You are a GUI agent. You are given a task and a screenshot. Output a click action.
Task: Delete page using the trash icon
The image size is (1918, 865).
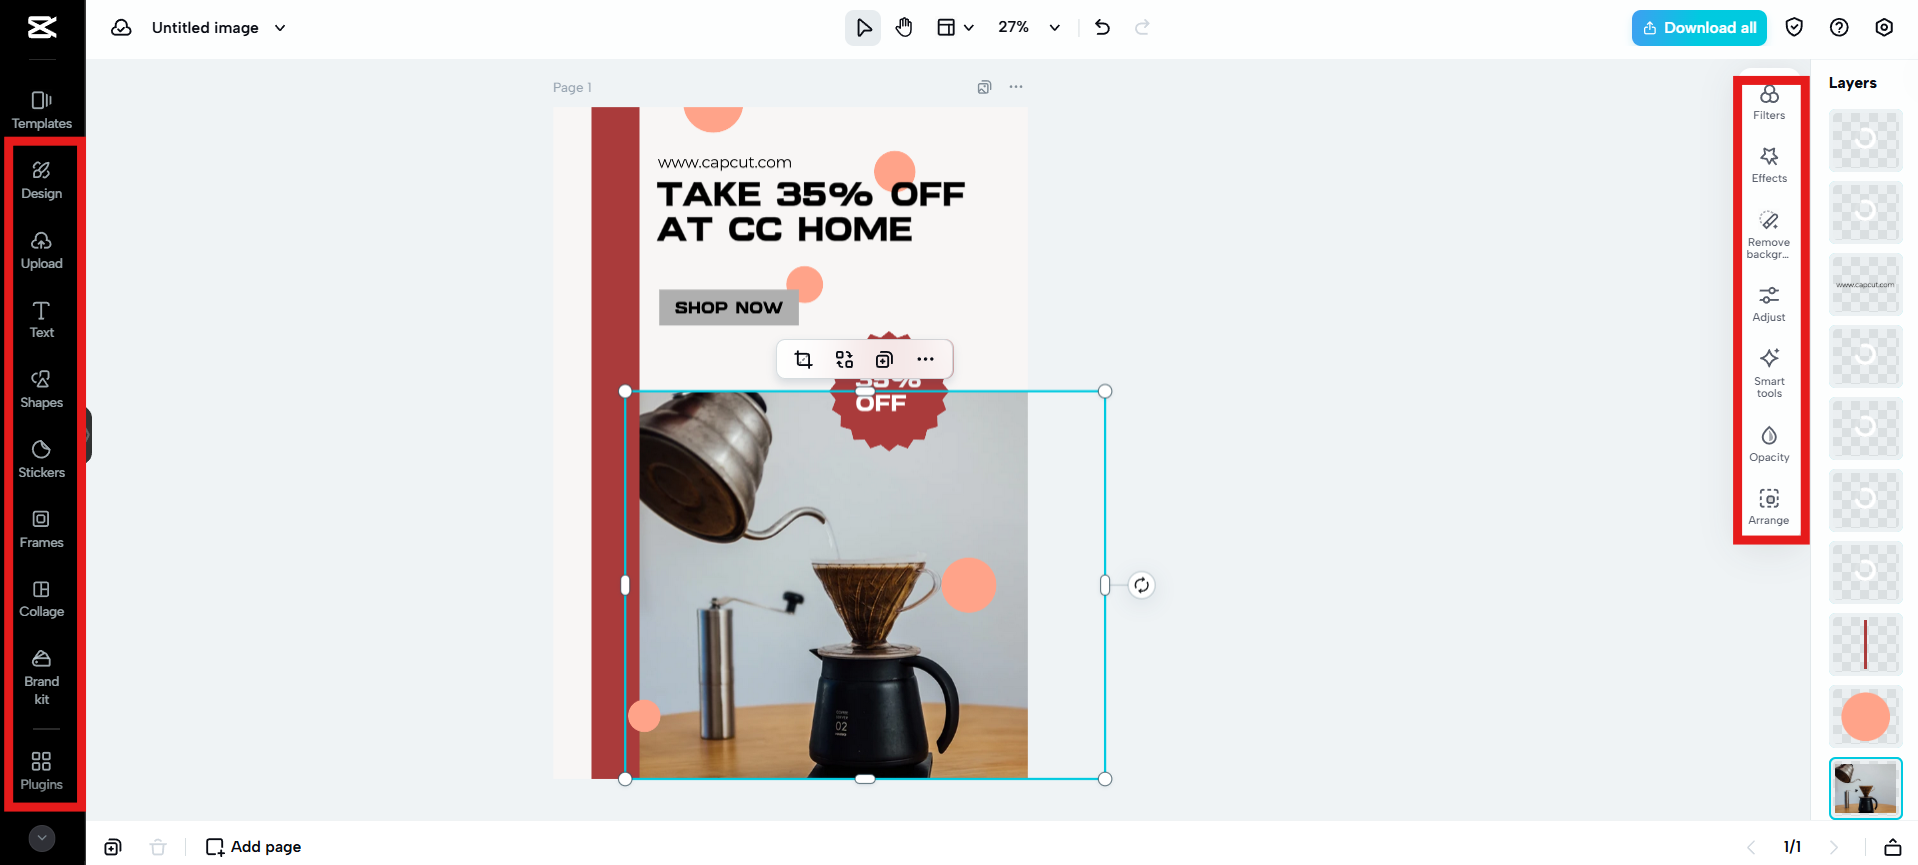coord(158,847)
